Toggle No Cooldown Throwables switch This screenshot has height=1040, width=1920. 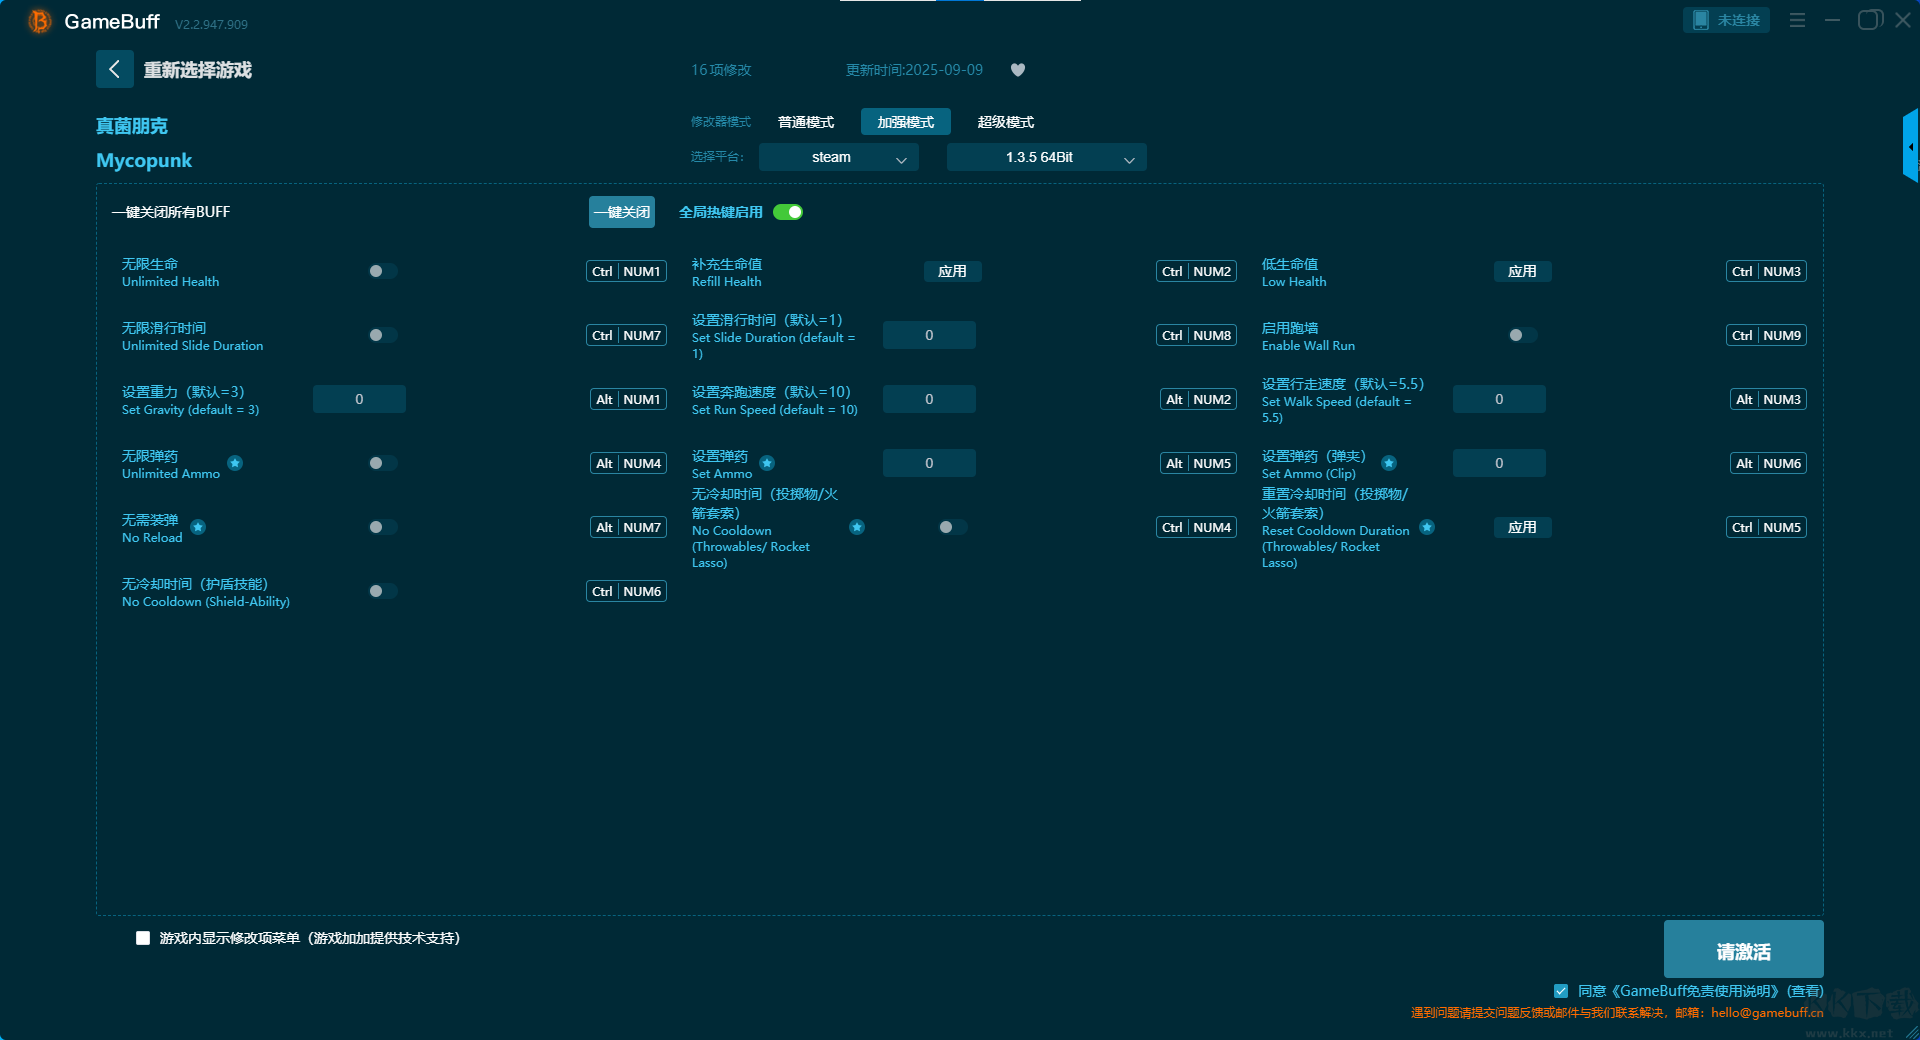(x=952, y=527)
